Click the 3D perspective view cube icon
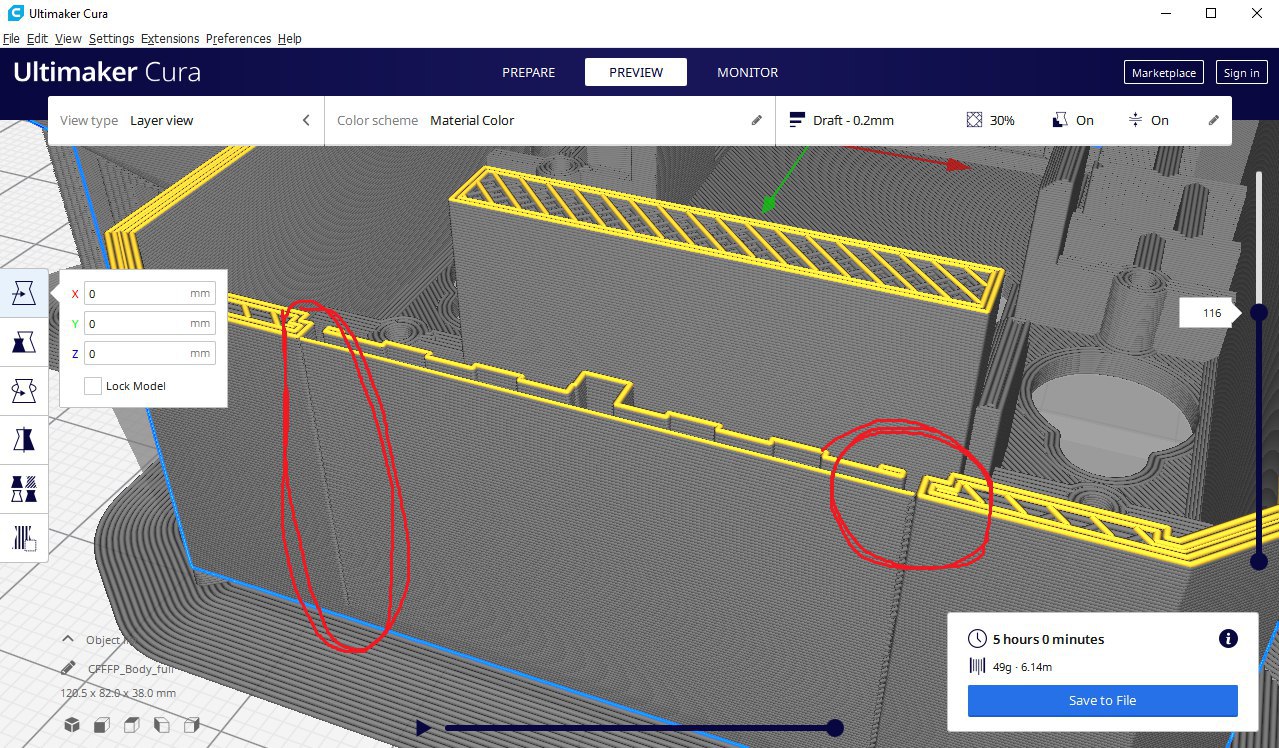Image resolution: width=1279 pixels, height=748 pixels. pos(72,725)
